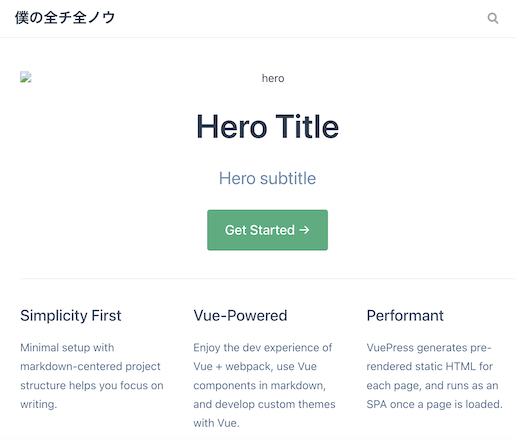Click the 'SPA once a page is loaded' line
Viewport: 515px width, 440px height.
pos(434,404)
